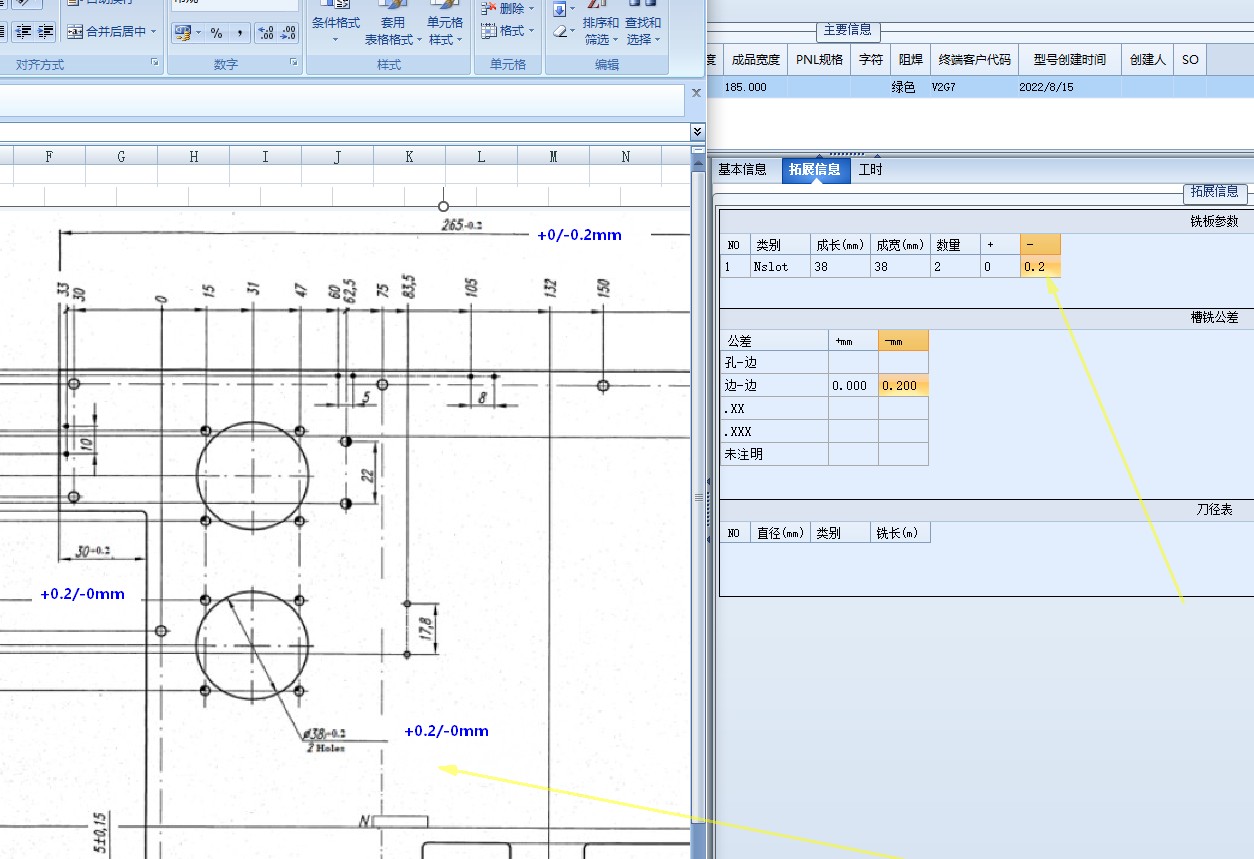1254x859 pixels.
Task: Select the 185.000 width cell
Action: pyautogui.click(x=755, y=87)
